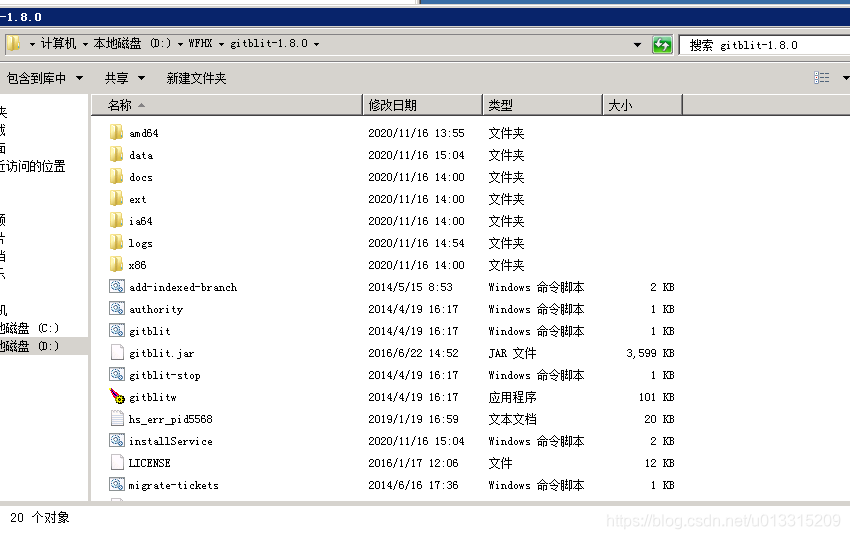Click the hs_err_pid5568 file name
Screen dimensions: 850x539
(x=171, y=419)
